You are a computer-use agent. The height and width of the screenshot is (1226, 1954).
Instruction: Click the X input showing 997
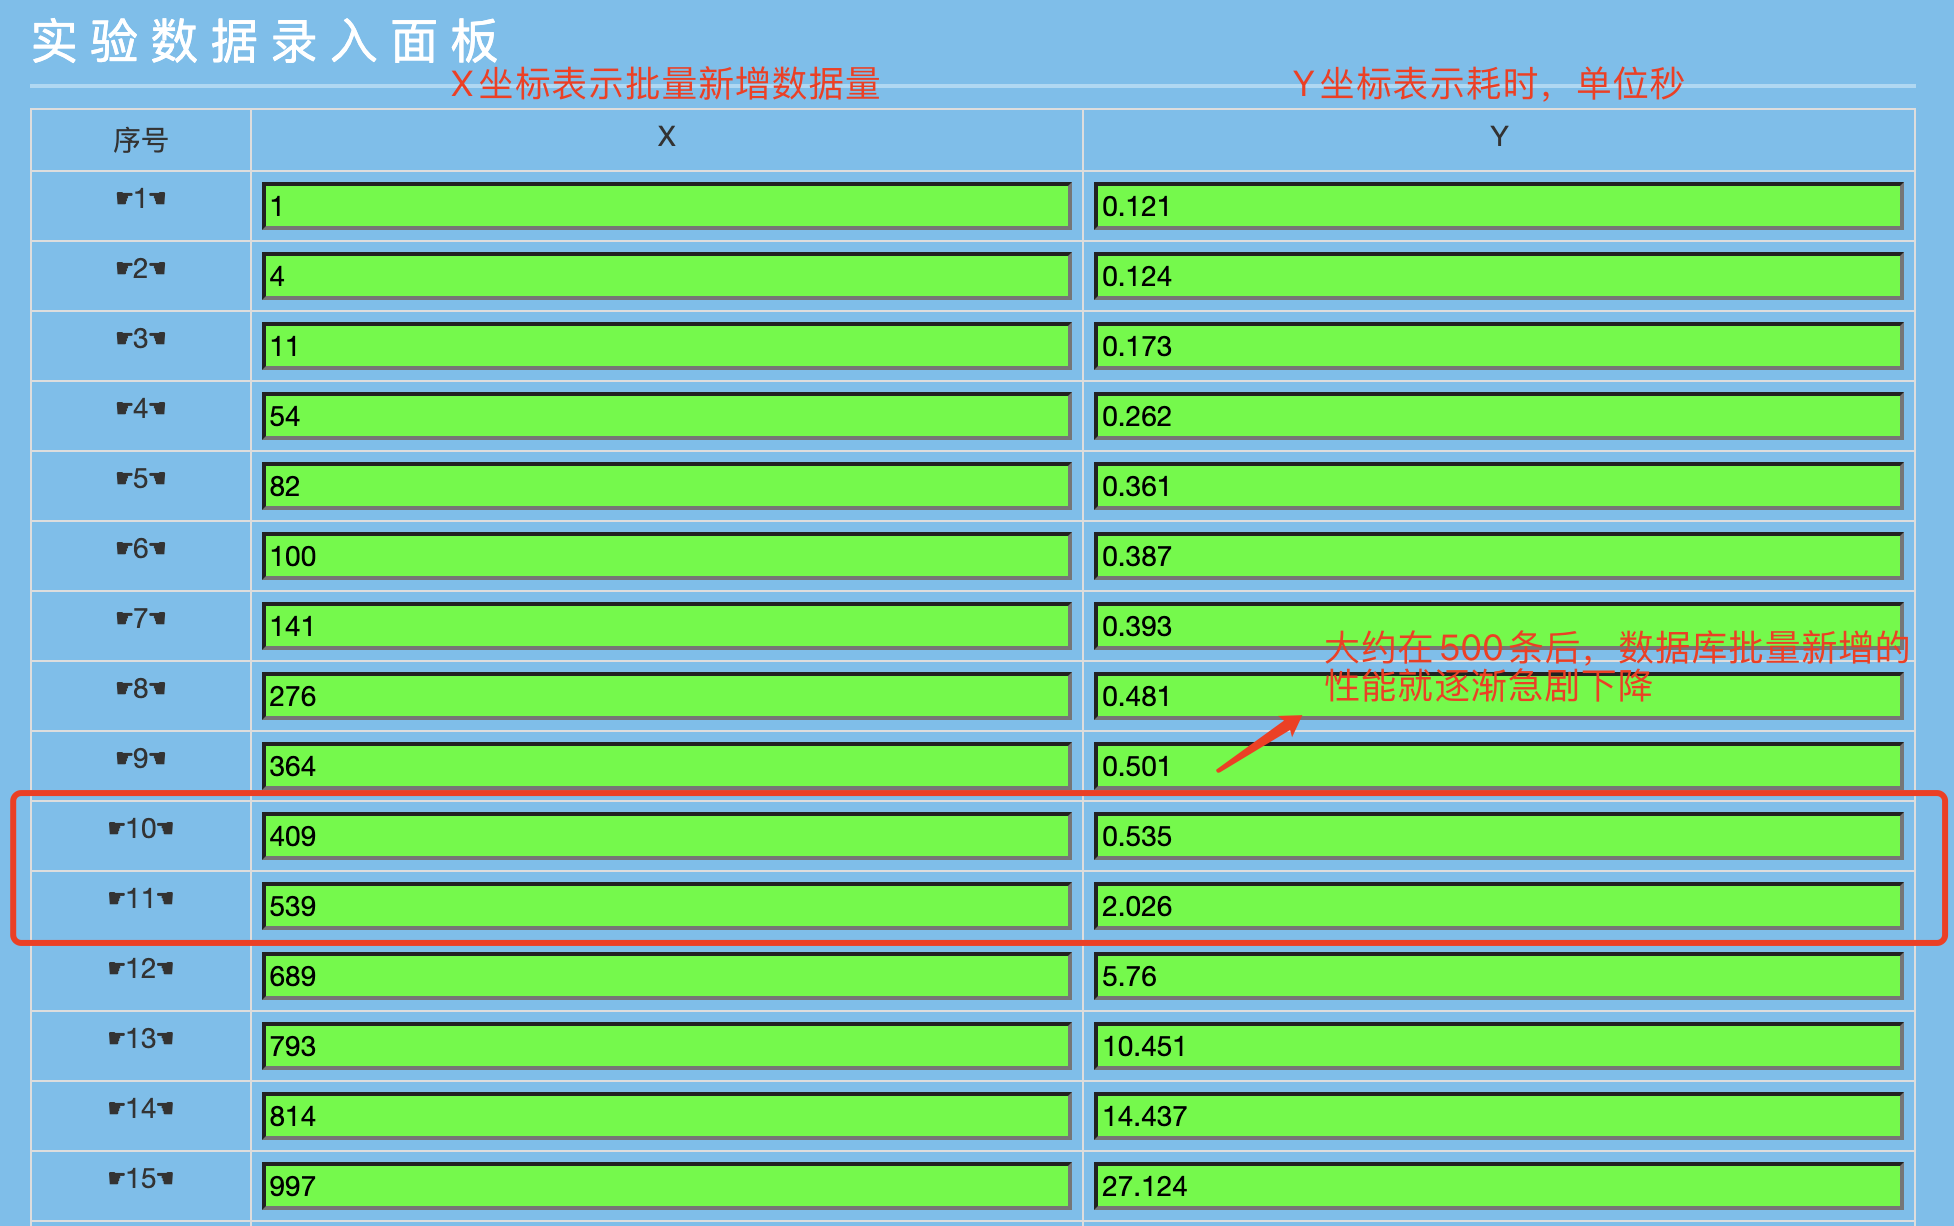click(666, 1186)
